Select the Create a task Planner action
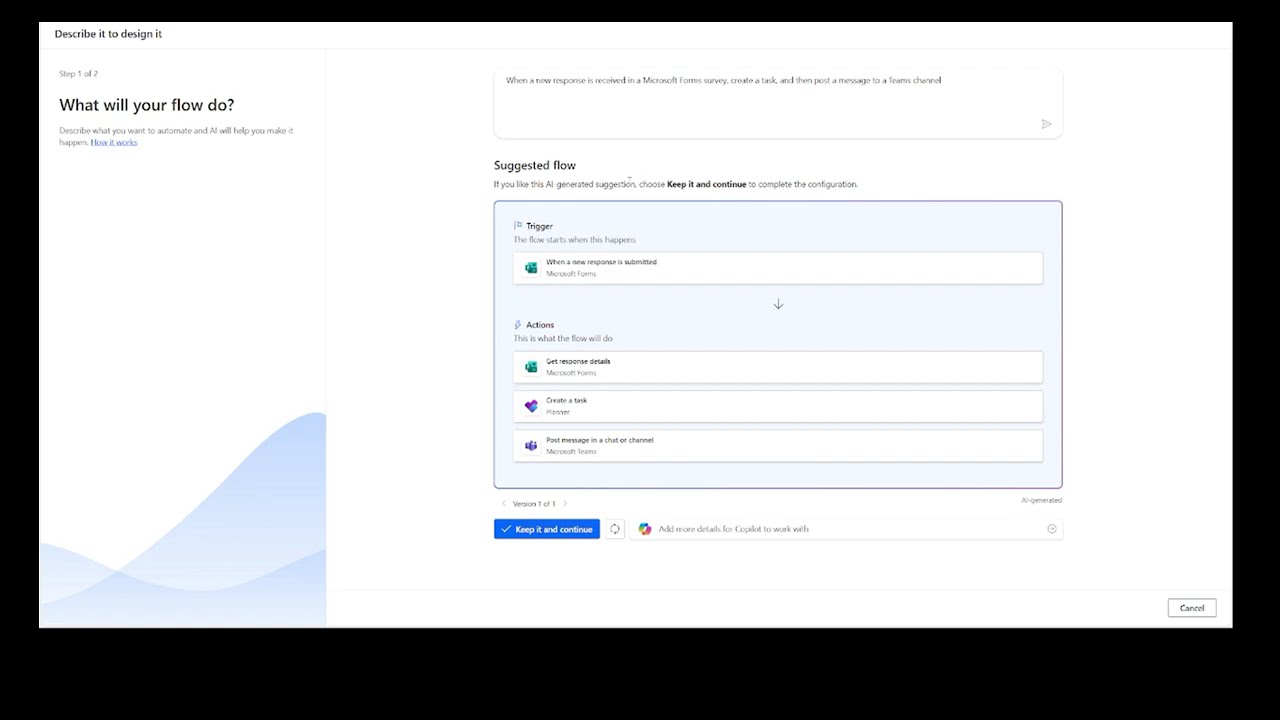The image size is (1280, 720). [778, 406]
